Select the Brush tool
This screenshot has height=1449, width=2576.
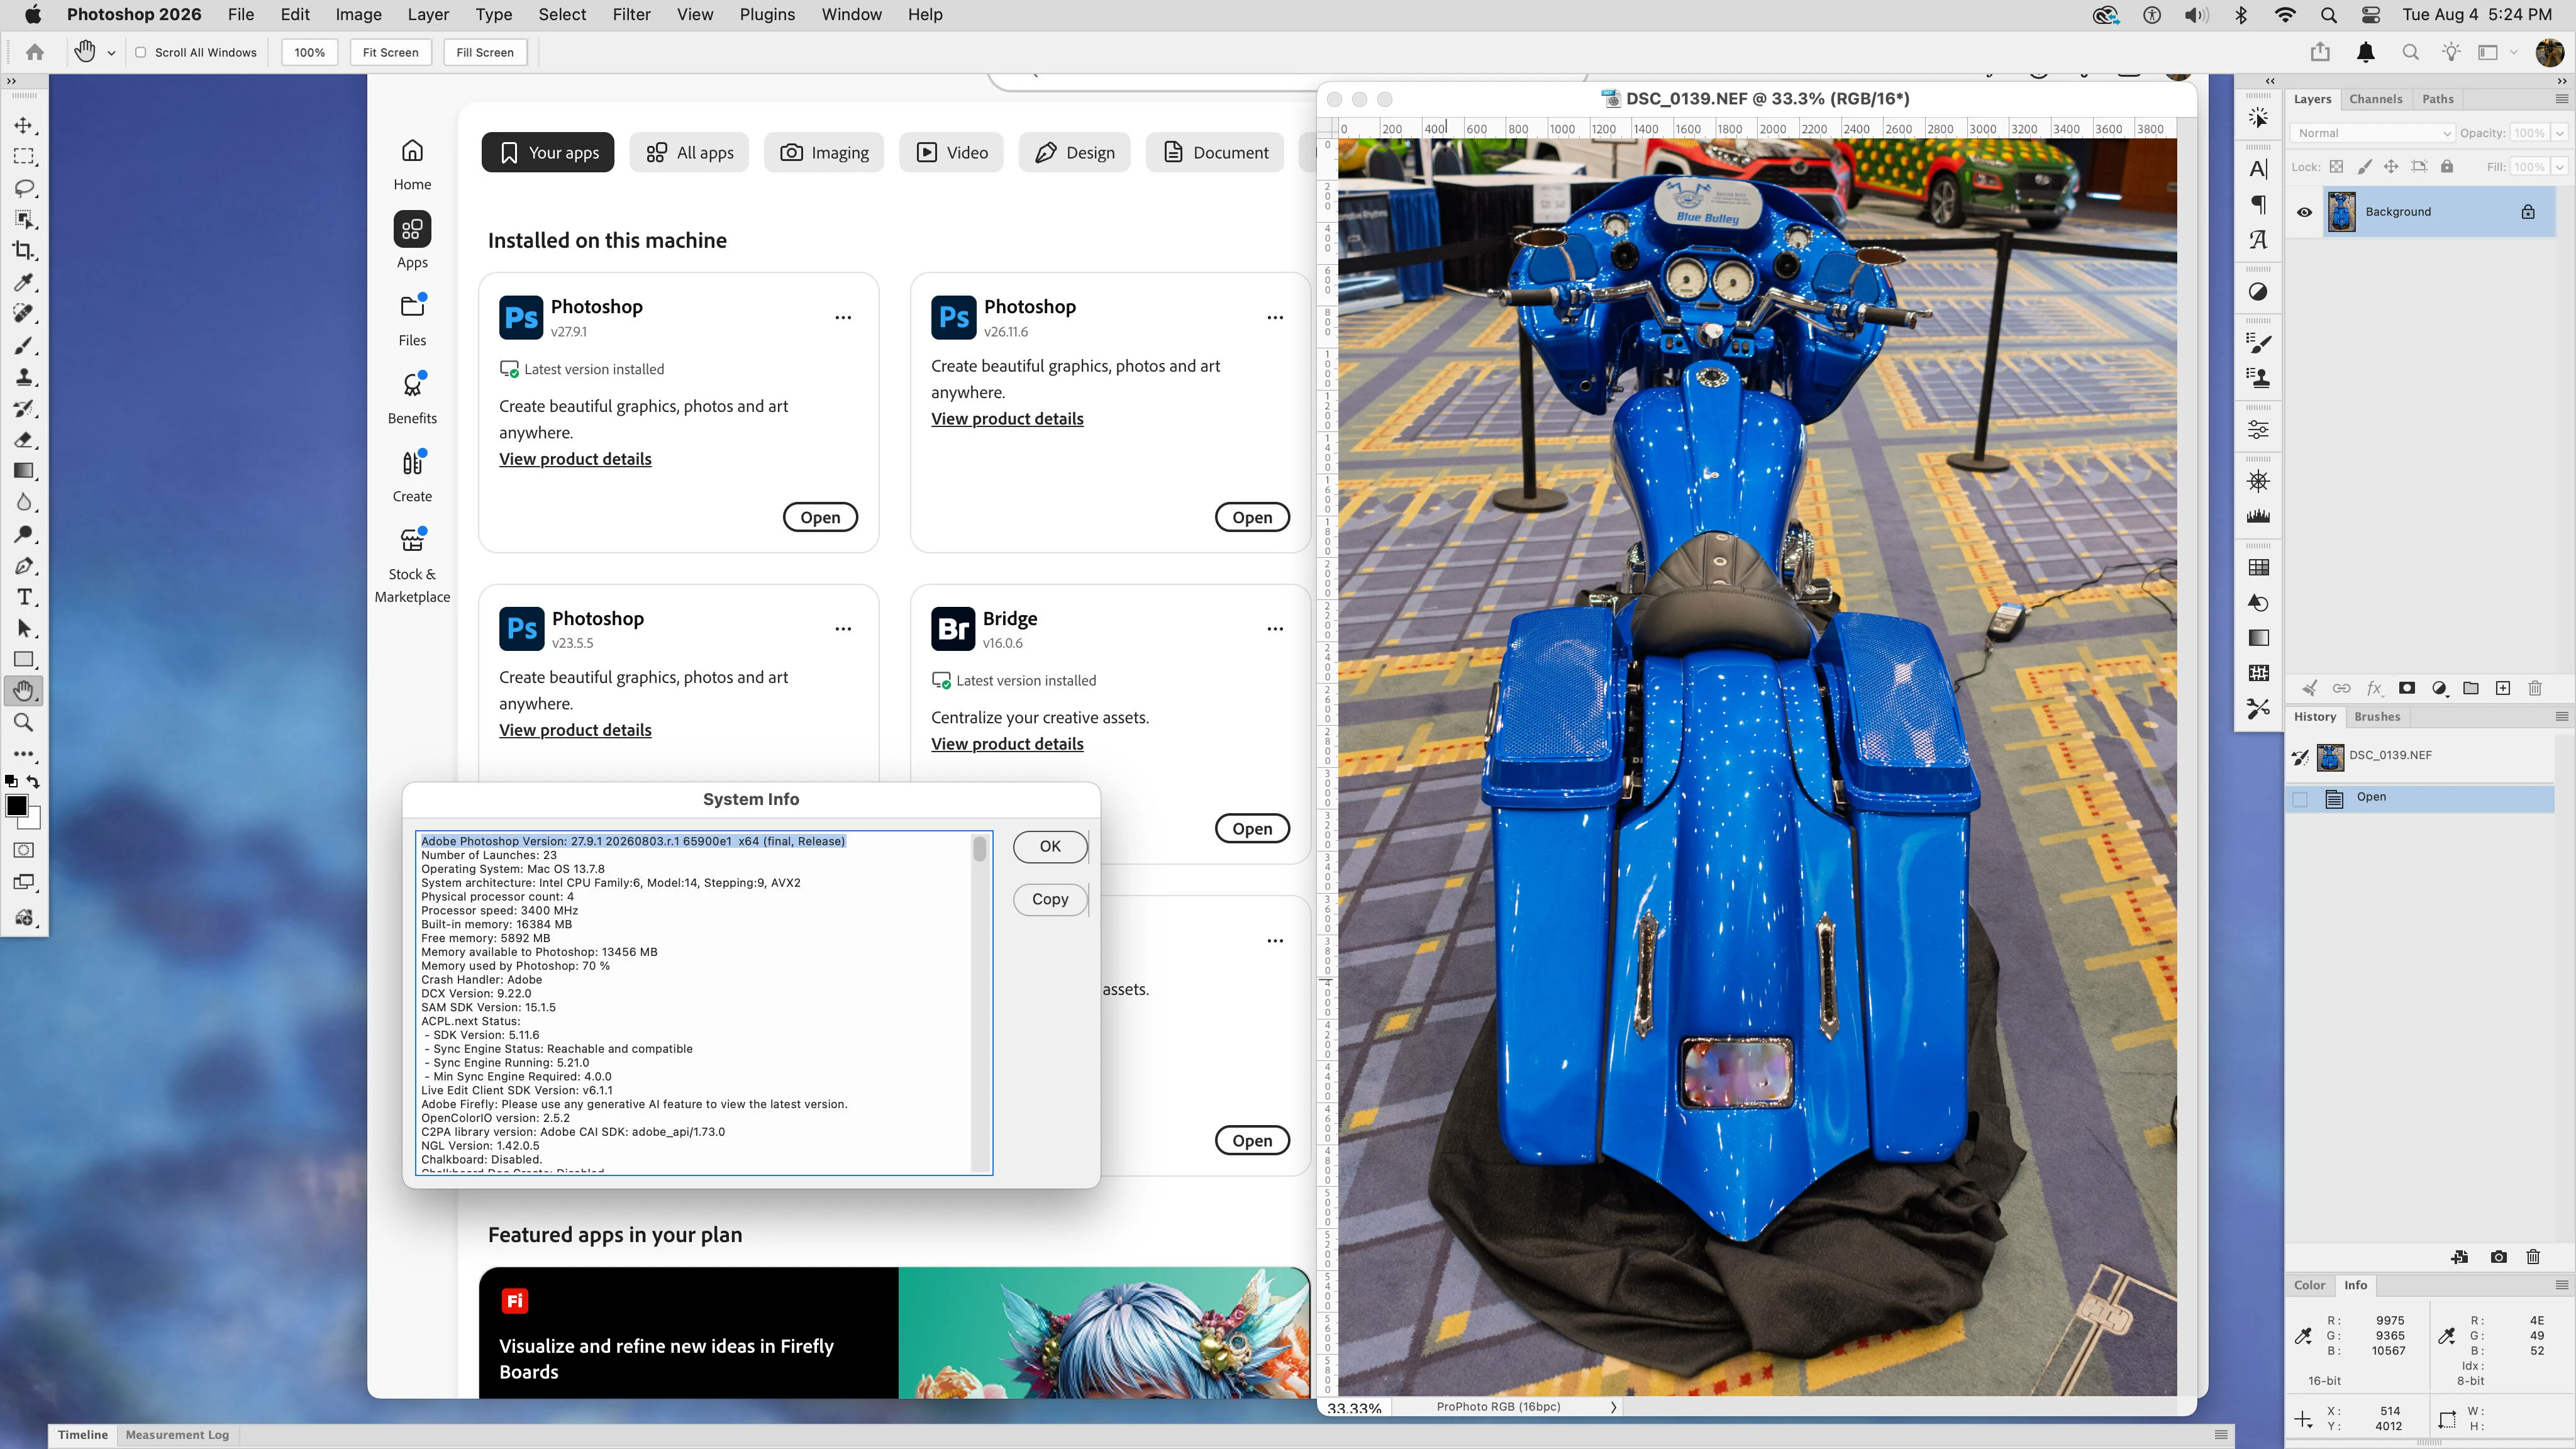point(24,345)
